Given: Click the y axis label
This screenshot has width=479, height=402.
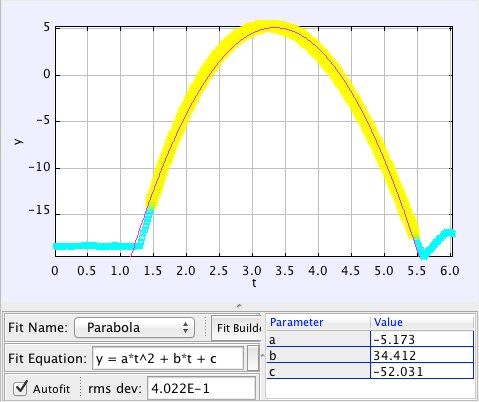Looking at the screenshot, I should [19, 141].
